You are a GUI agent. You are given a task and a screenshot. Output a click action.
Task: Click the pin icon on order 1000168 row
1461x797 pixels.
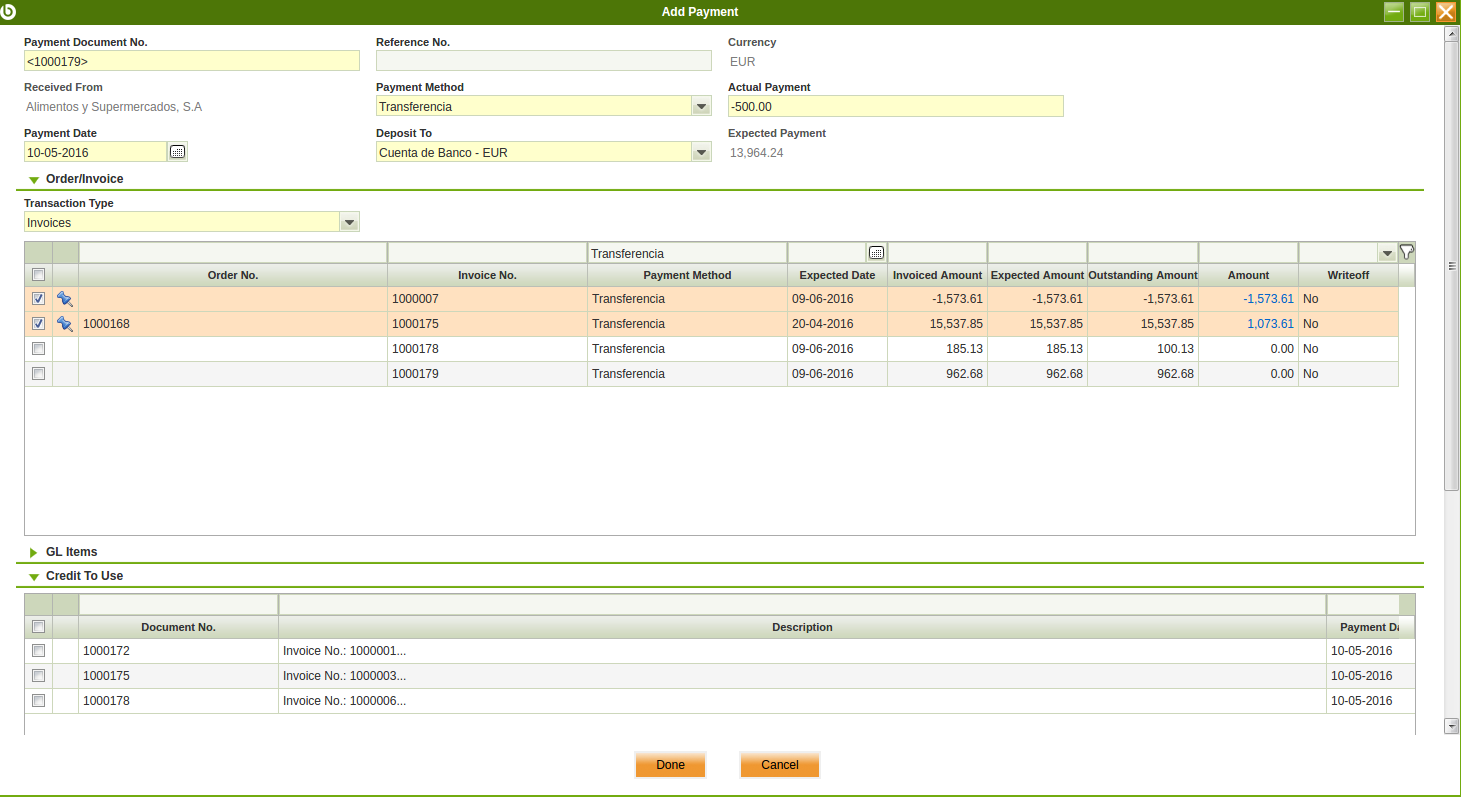tap(65, 324)
